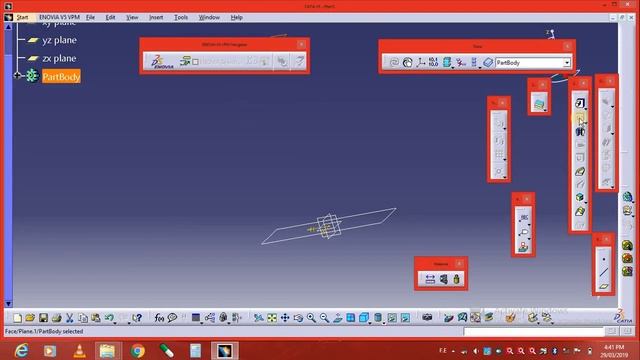Click the Measure Between icon

[x=430, y=279]
